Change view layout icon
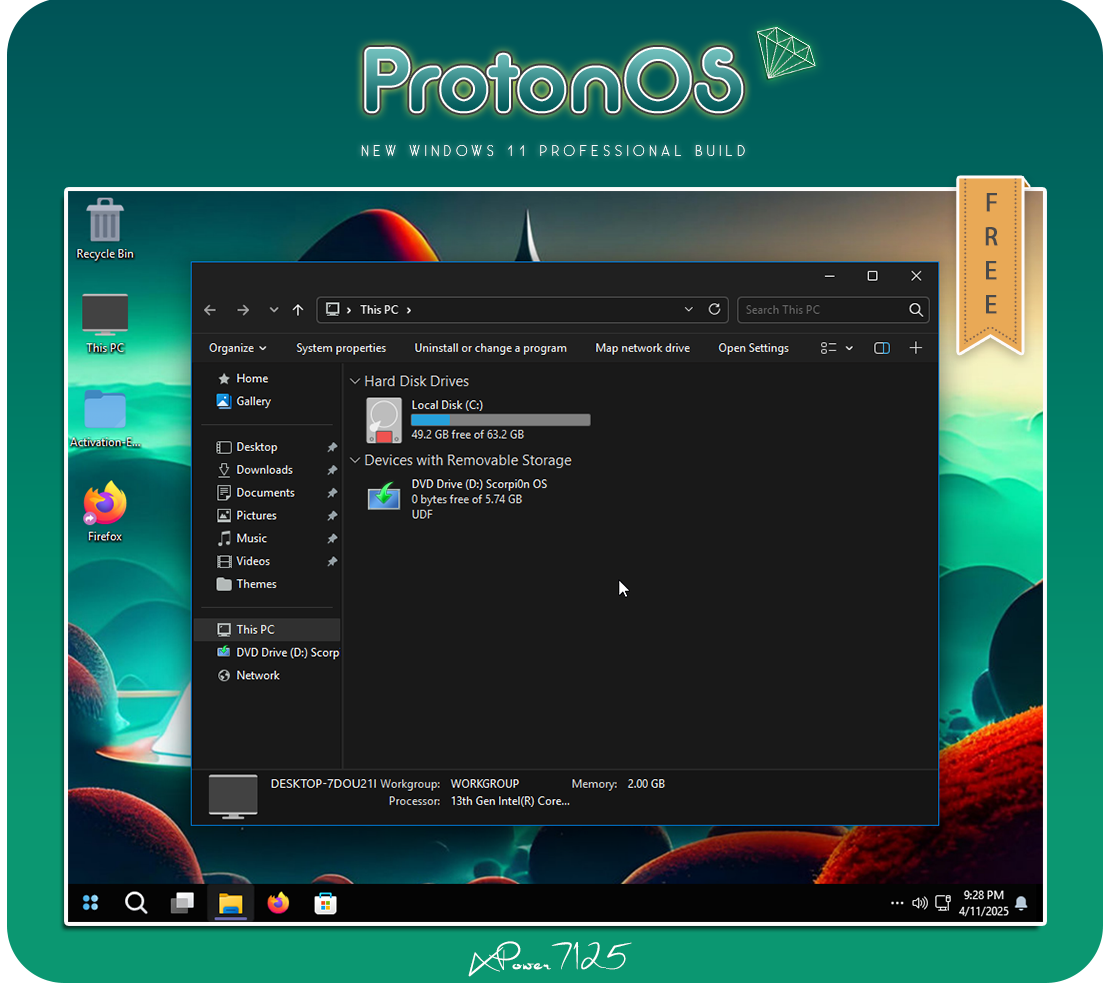Screen dimensions: 1110x985 click(x=828, y=348)
